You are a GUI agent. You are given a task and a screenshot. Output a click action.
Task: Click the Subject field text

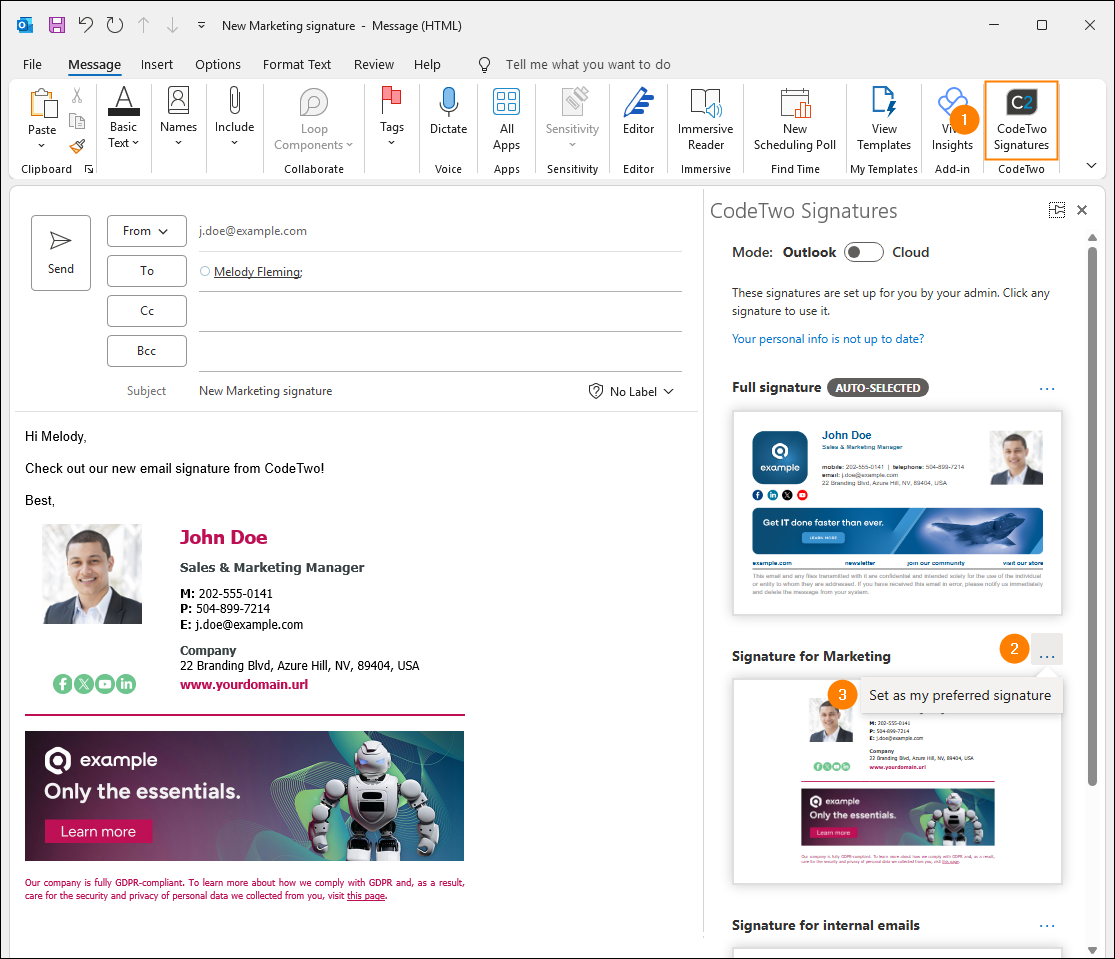tap(265, 391)
